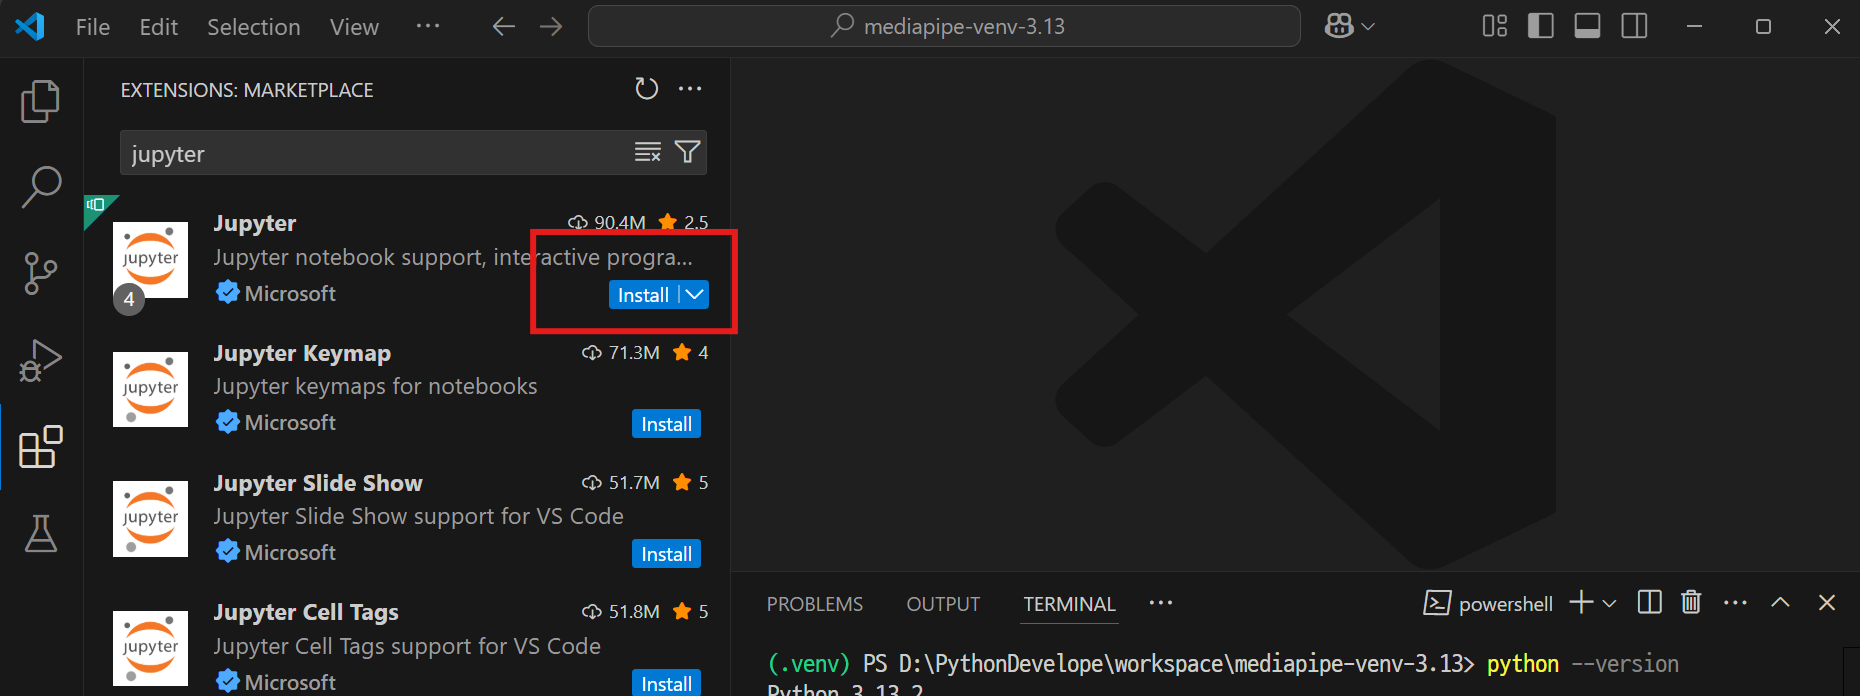Click the 71.3M download count
Viewport: 1860px width, 696px height.
[621, 352]
